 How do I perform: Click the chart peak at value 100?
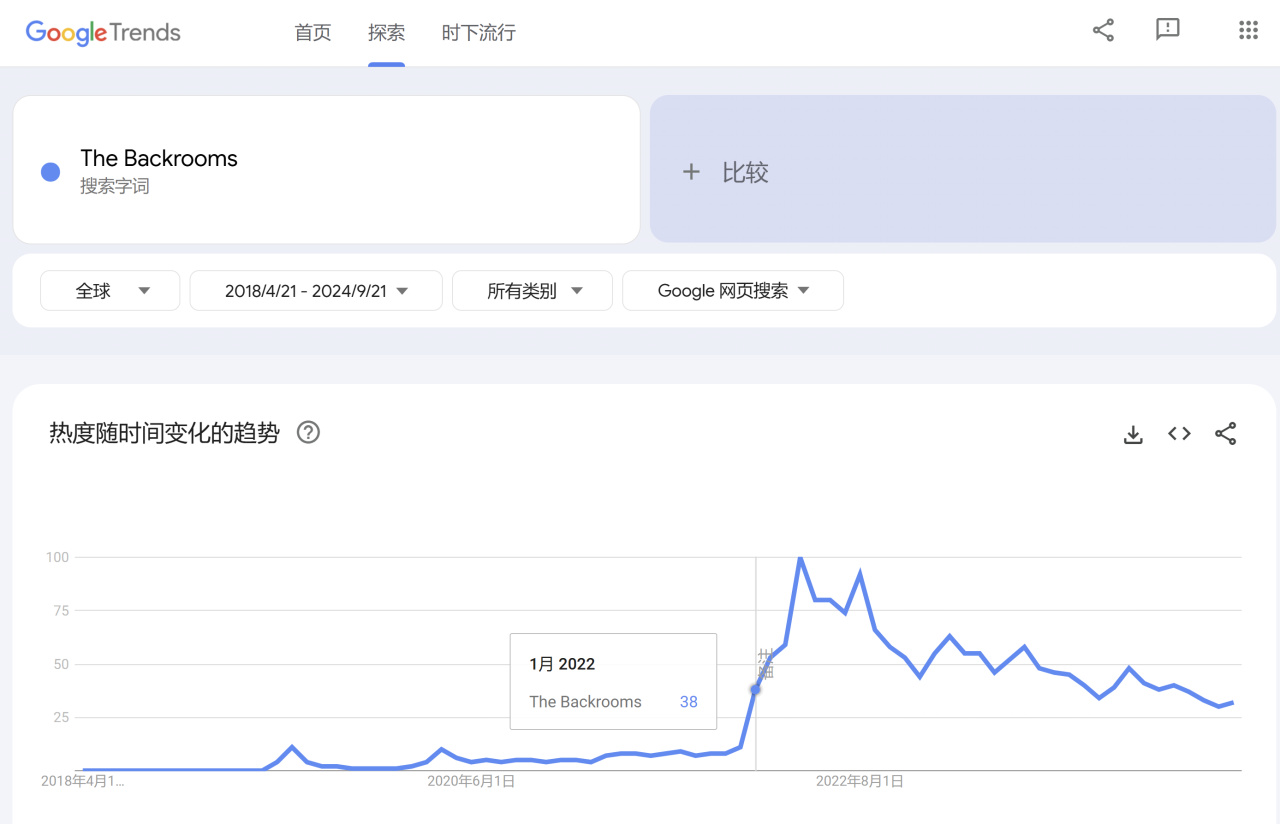[800, 558]
